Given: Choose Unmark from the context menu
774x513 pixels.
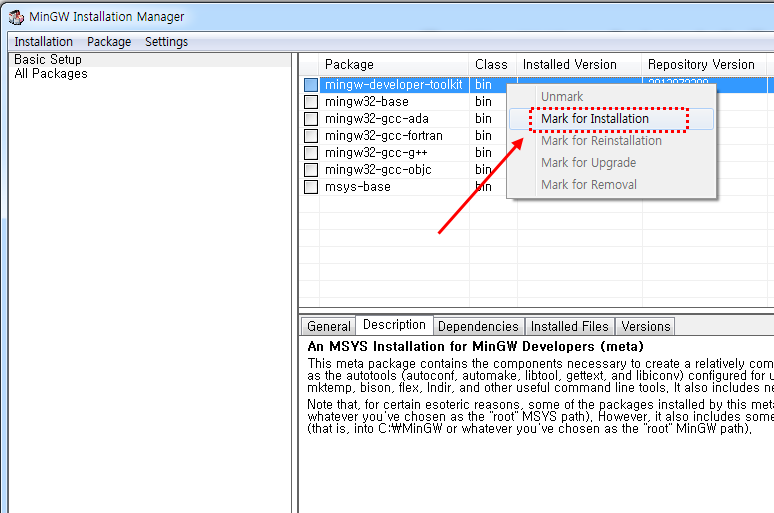Looking at the screenshot, I should pos(611,97).
